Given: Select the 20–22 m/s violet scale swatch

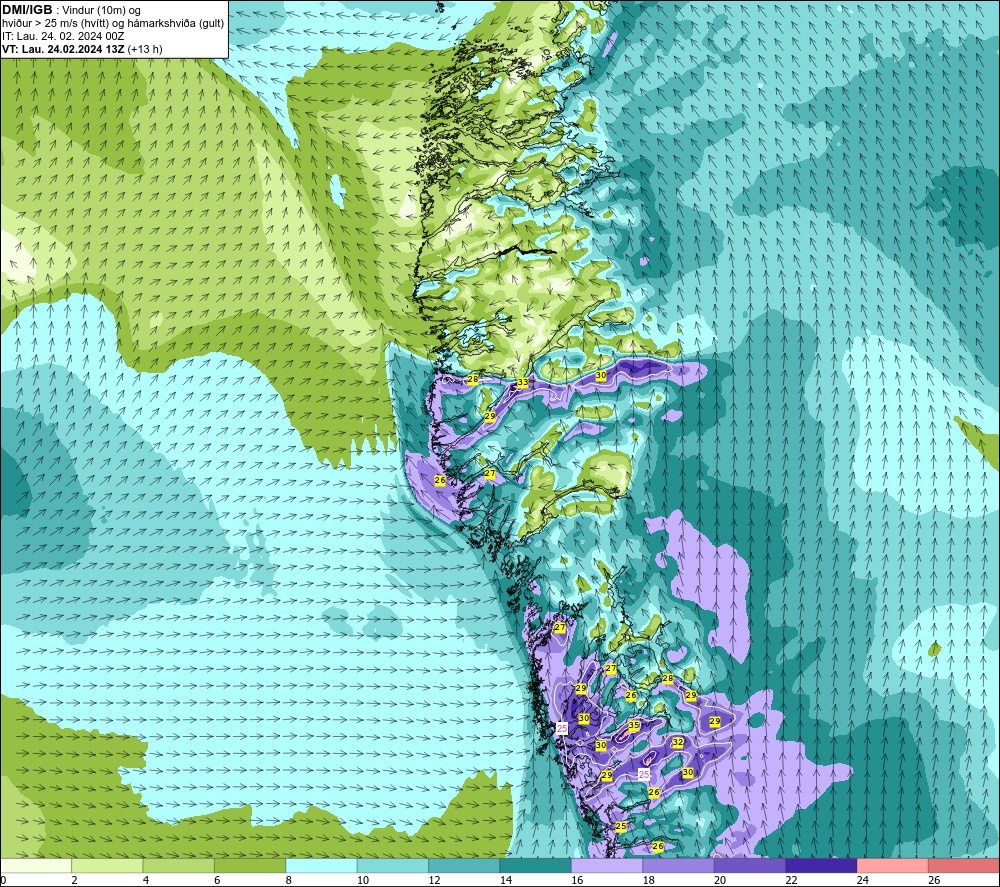Looking at the screenshot, I should tap(750, 865).
